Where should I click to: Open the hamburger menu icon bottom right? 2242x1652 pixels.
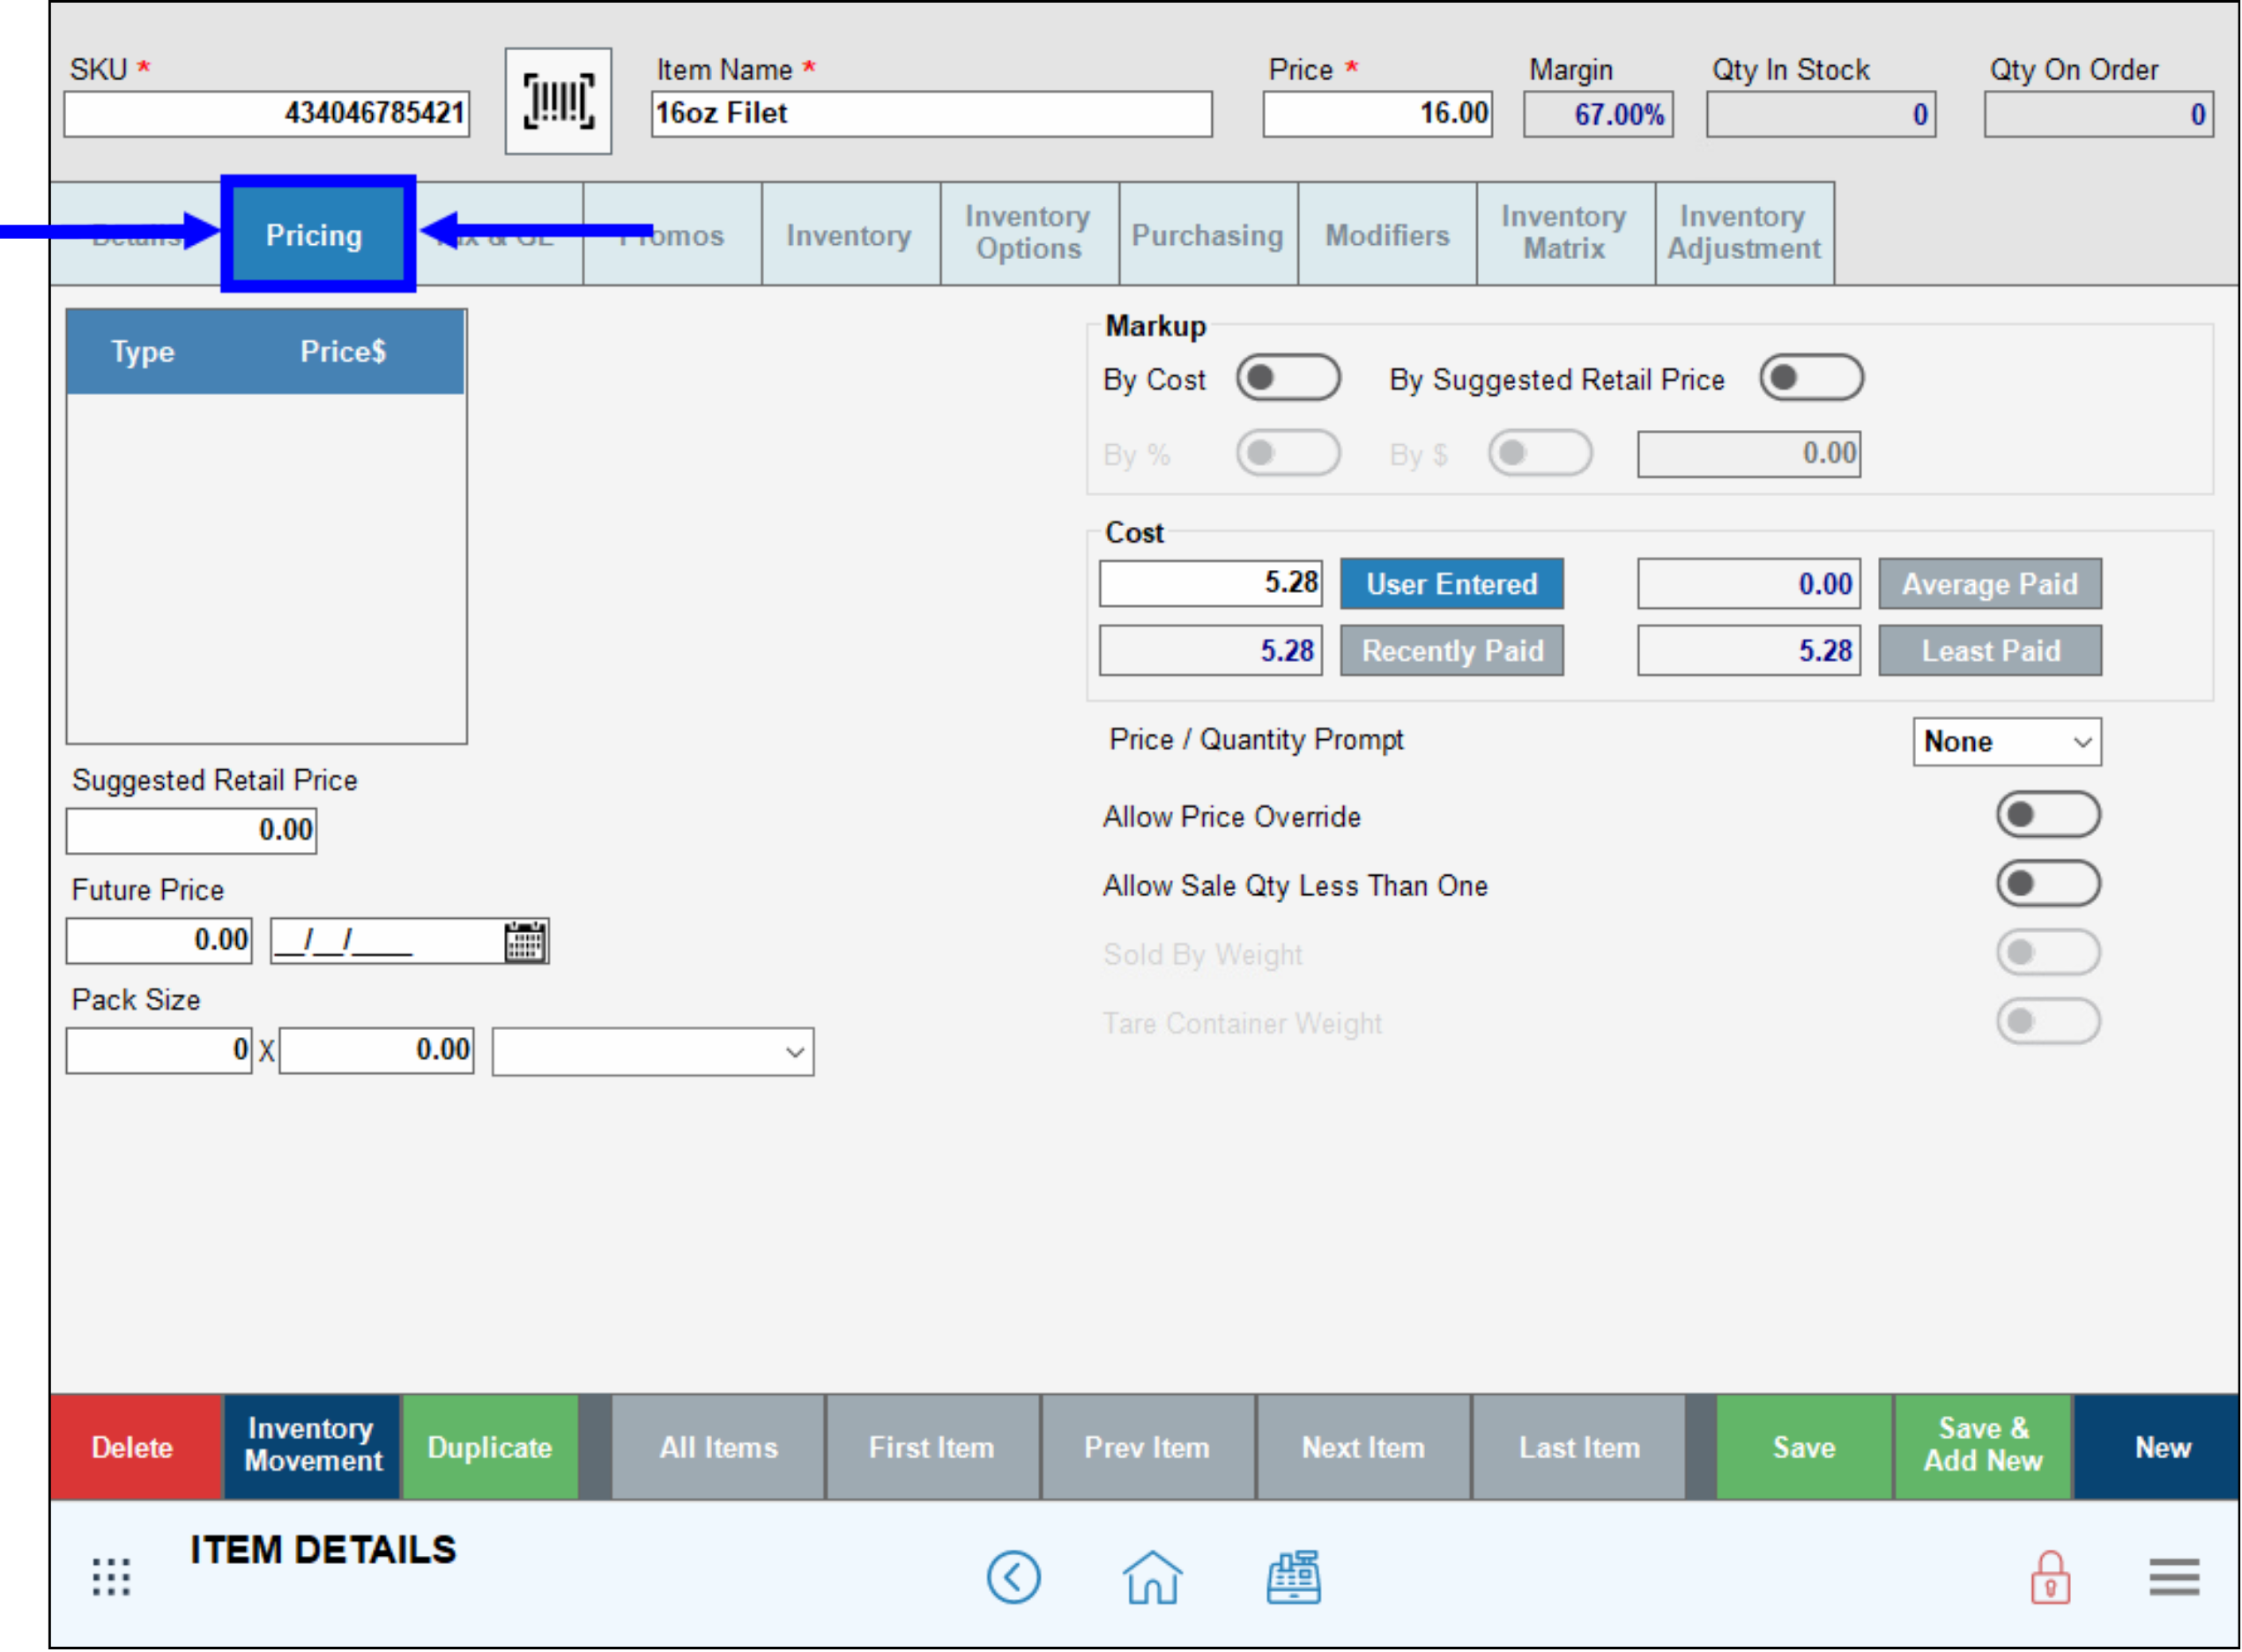click(2174, 1577)
